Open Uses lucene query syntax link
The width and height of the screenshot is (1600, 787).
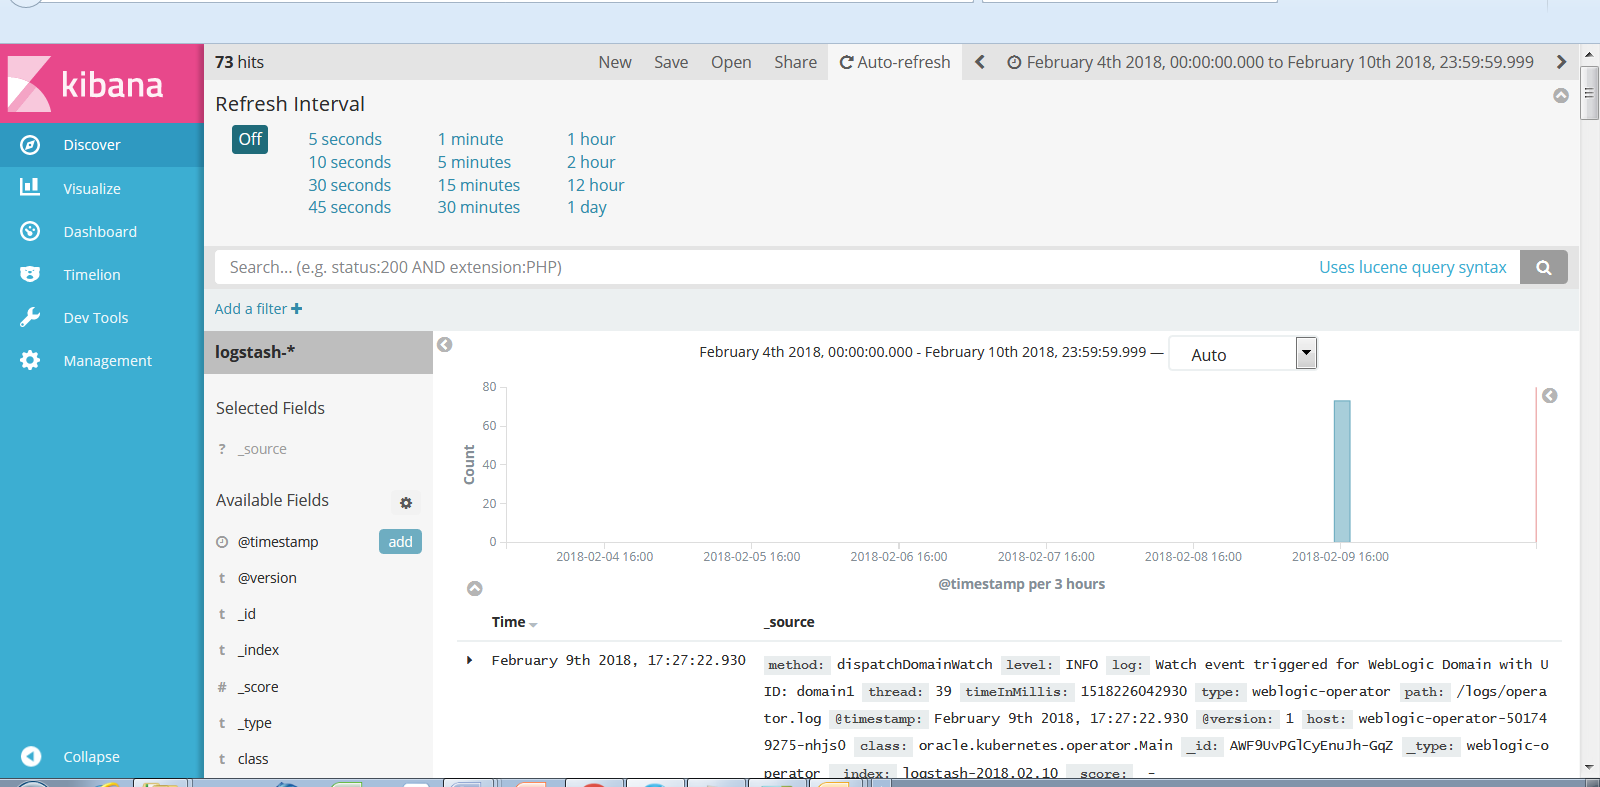(1412, 267)
